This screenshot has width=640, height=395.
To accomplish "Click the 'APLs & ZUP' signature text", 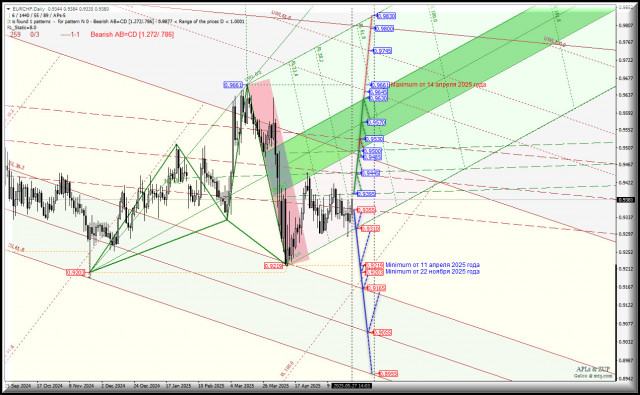I will [x=593, y=369].
